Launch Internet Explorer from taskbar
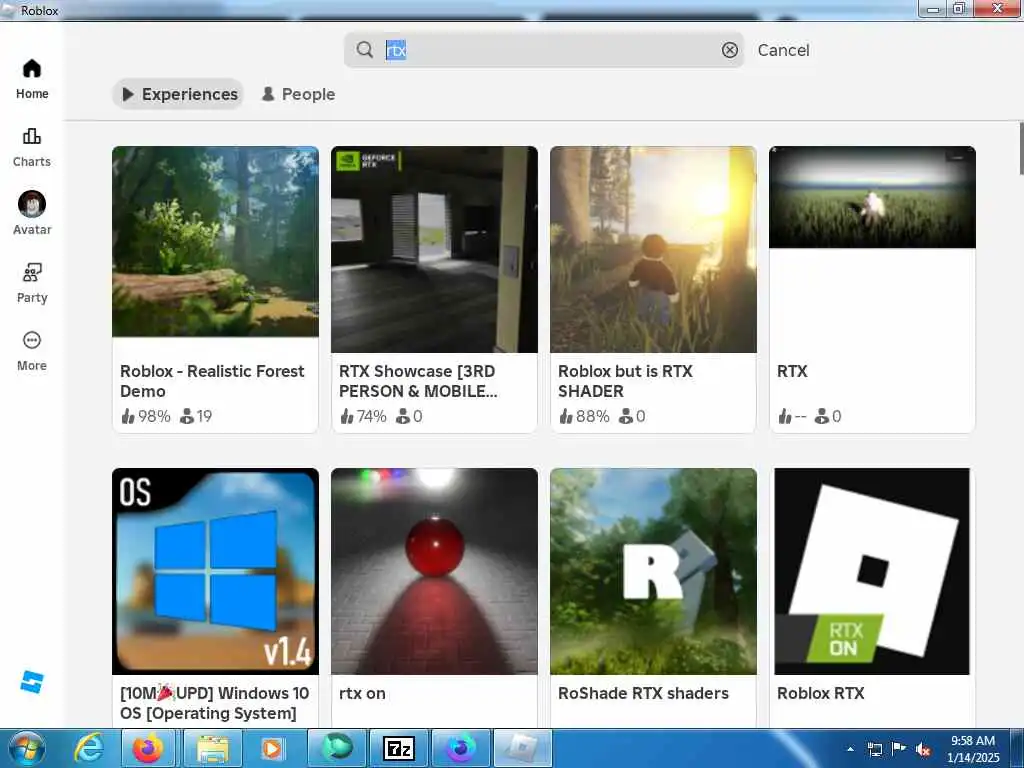The image size is (1024, 768). (88, 748)
